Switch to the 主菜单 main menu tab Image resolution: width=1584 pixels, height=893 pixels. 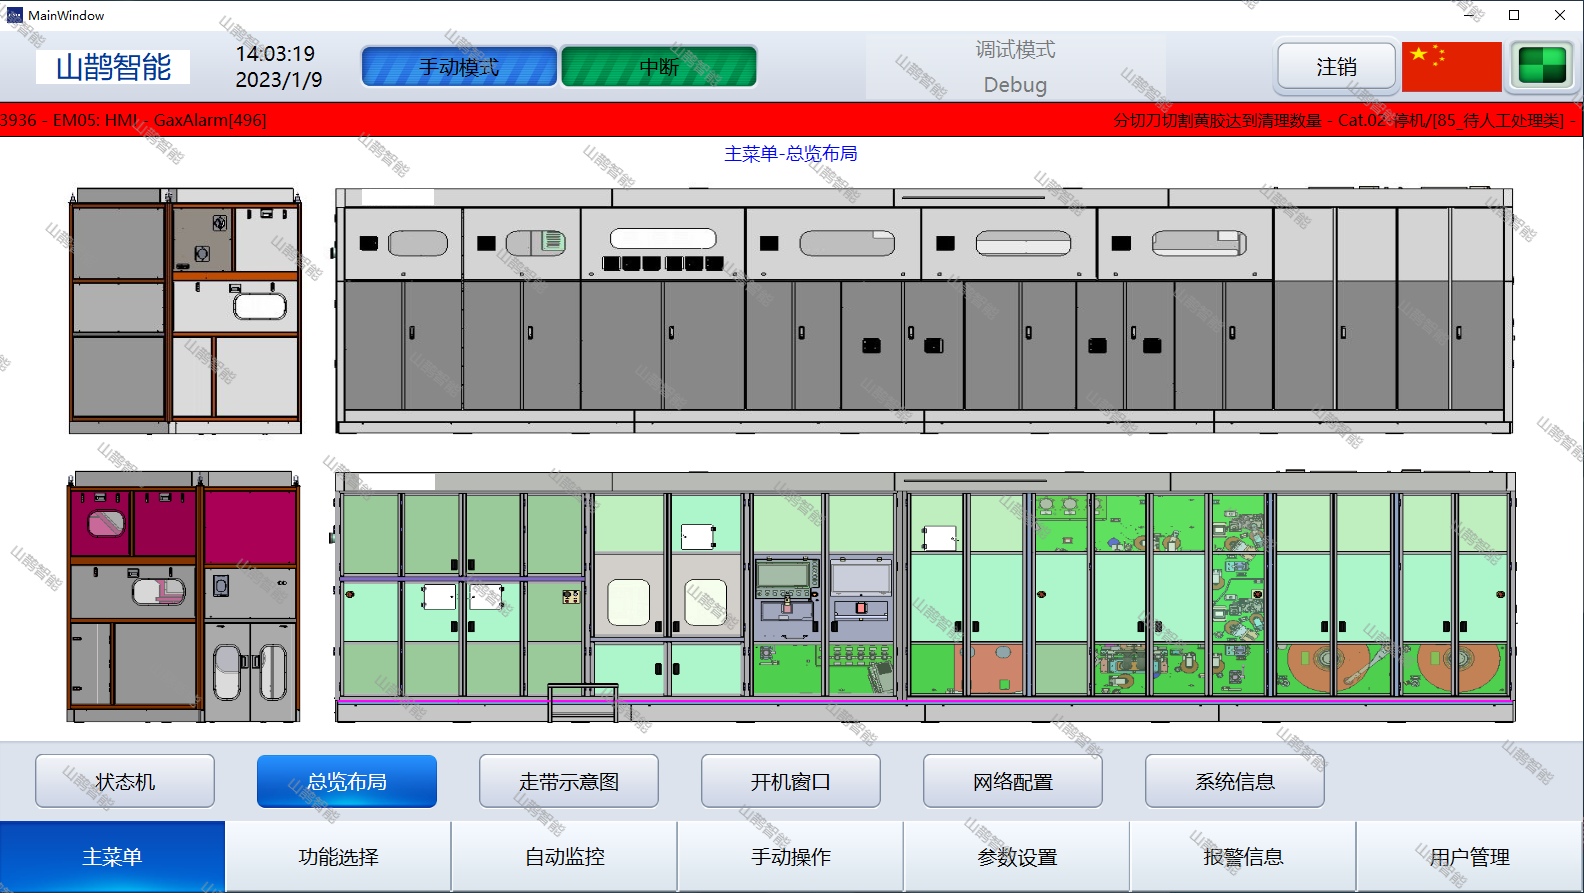[112, 857]
